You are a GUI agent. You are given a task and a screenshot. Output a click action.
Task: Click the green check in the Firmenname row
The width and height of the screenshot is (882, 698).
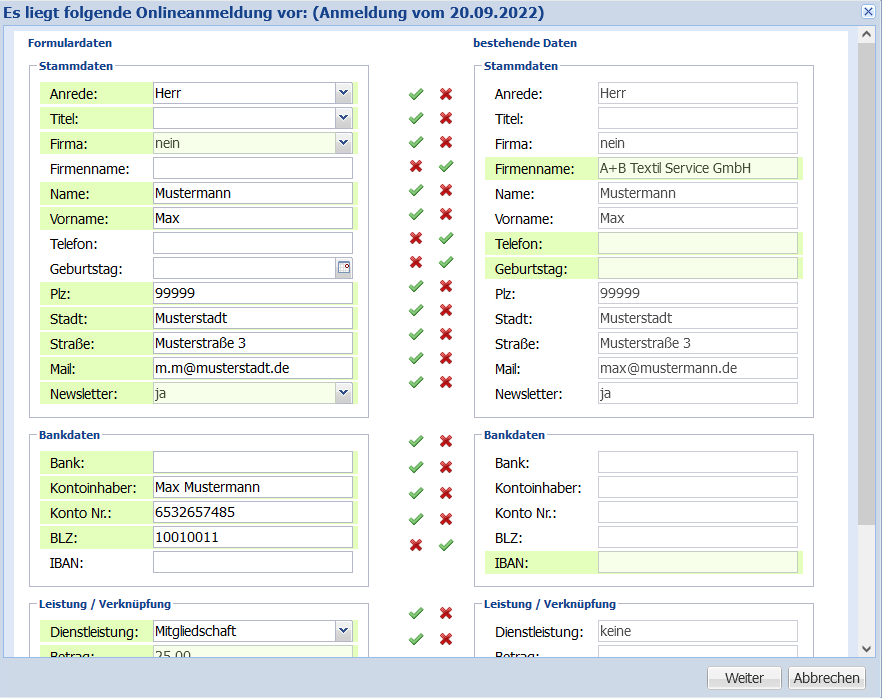click(446, 166)
